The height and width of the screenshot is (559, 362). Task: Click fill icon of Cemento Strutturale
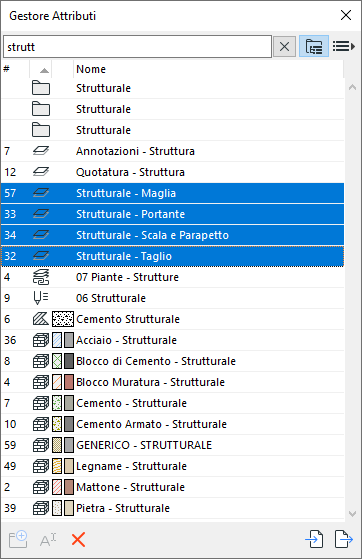[x=41, y=319]
